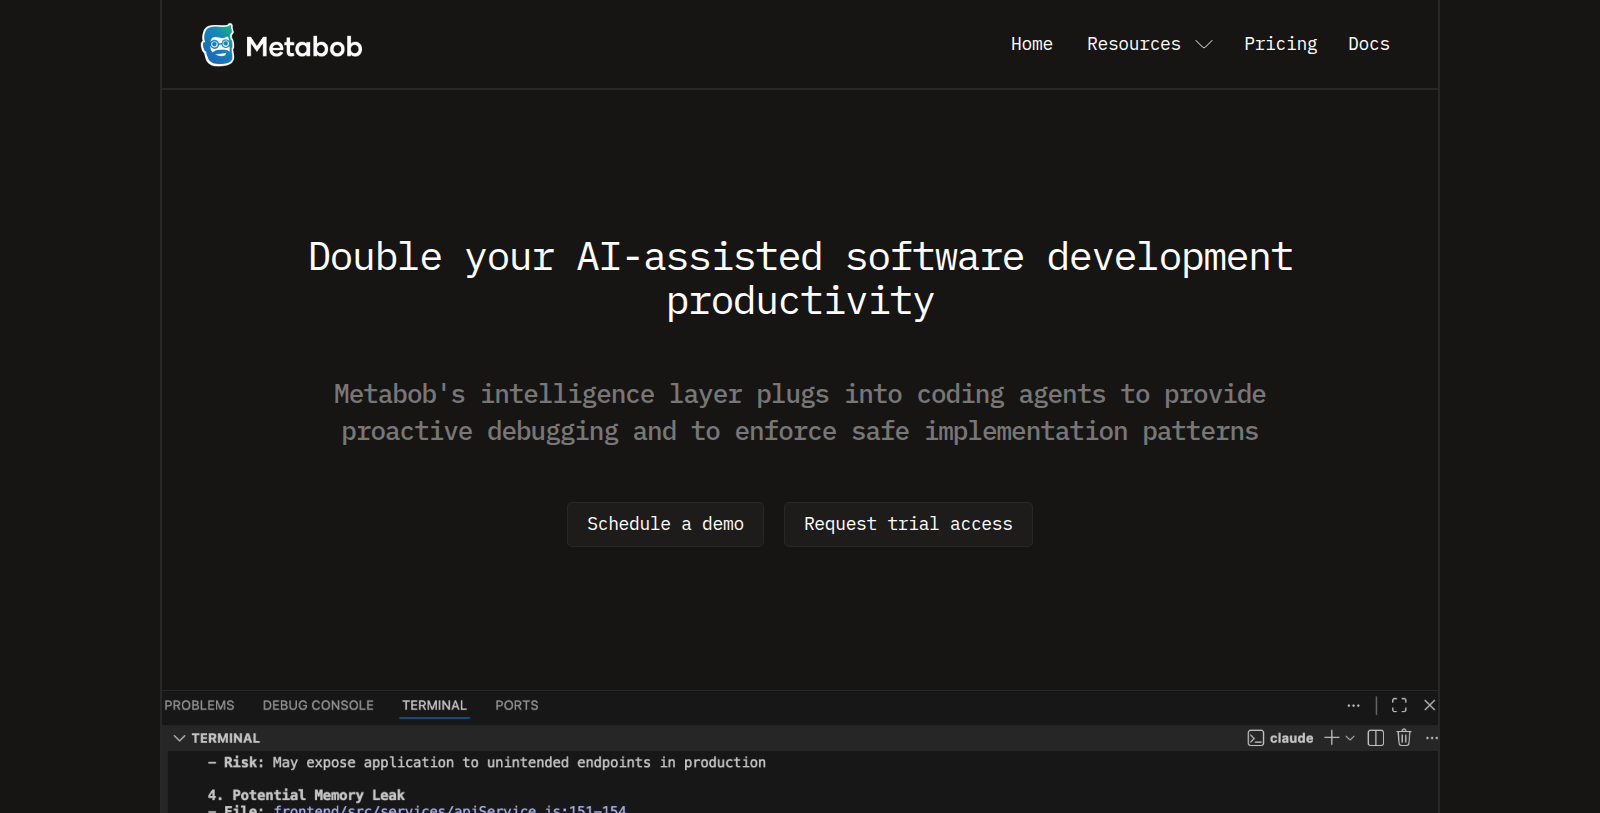Open the new terminal launch profile dropdown
The width and height of the screenshot is (1600, 813).
[1350, 738]
